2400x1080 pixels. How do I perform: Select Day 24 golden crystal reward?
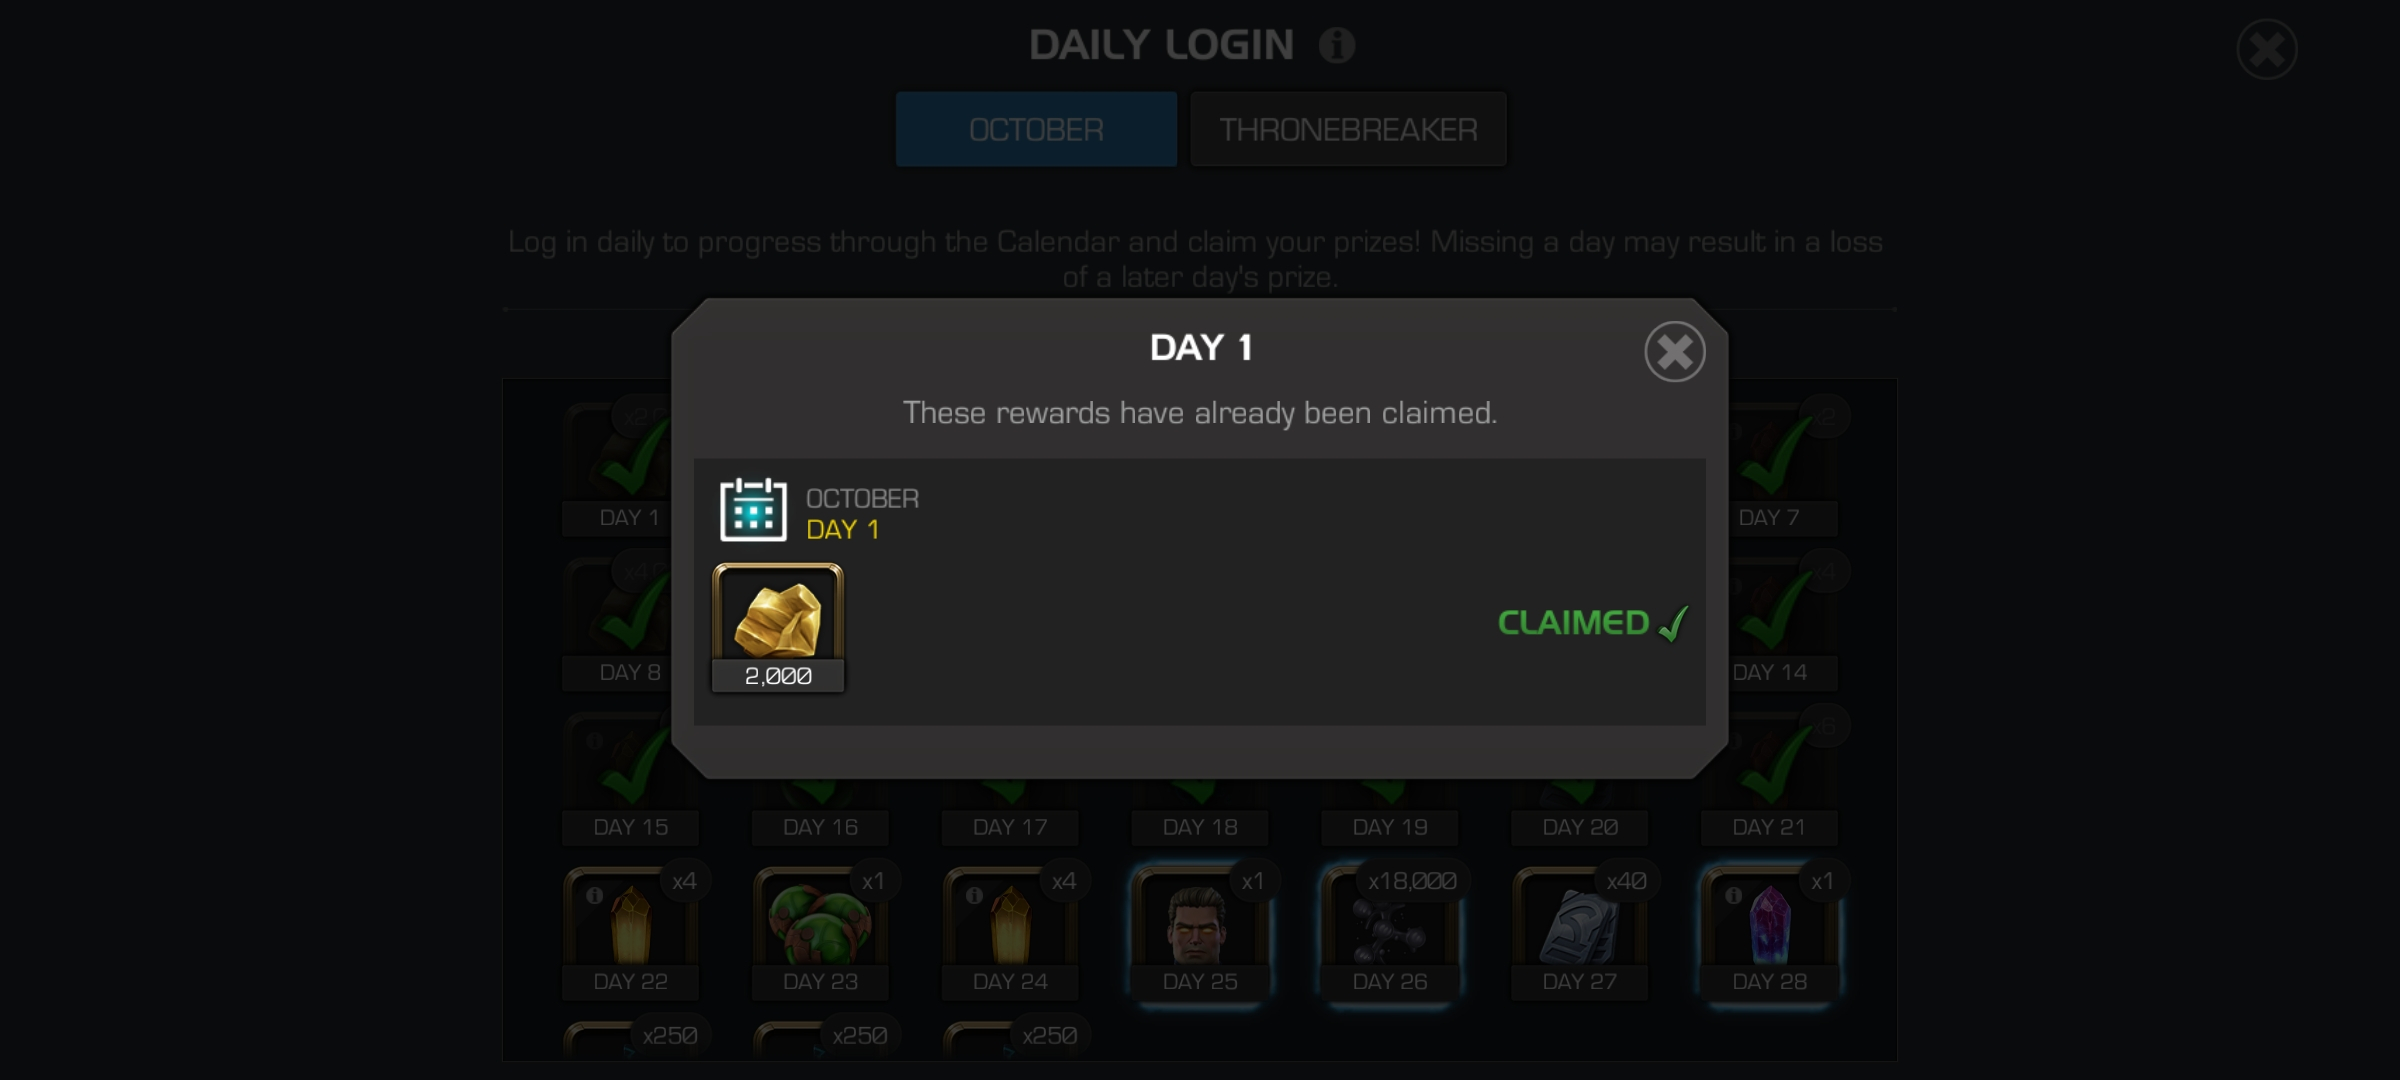tap(1010, 931)
